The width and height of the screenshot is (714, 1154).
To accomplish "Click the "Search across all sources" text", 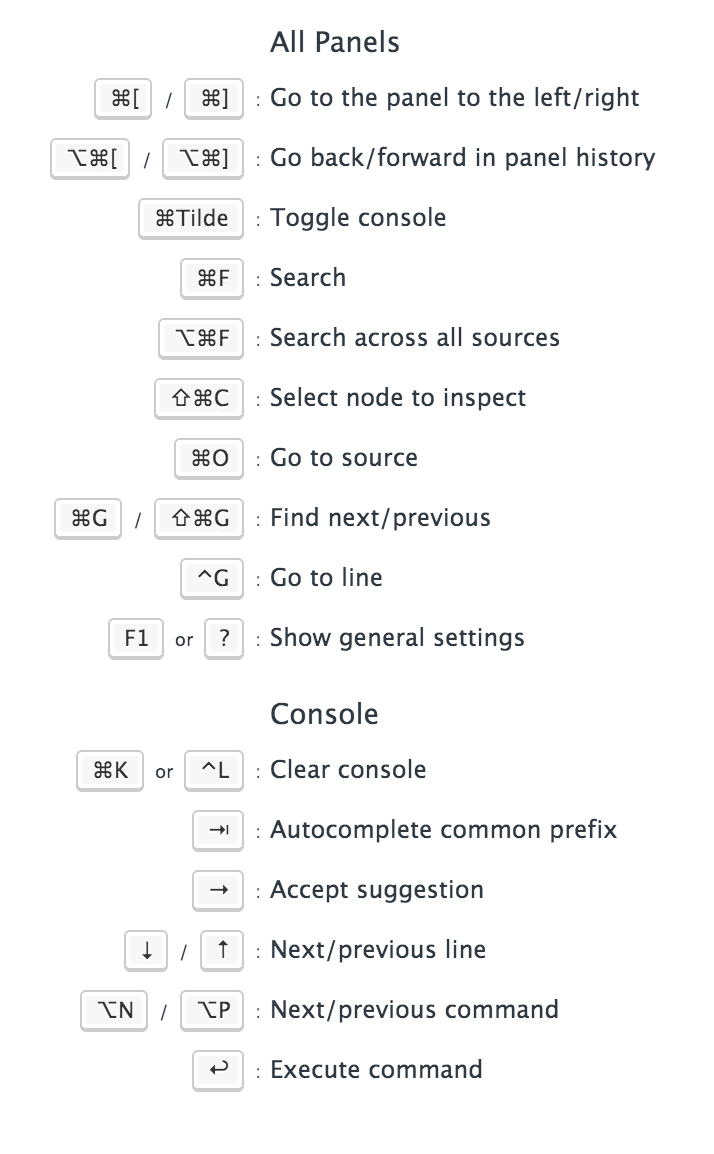I will (x=414, y=338).
